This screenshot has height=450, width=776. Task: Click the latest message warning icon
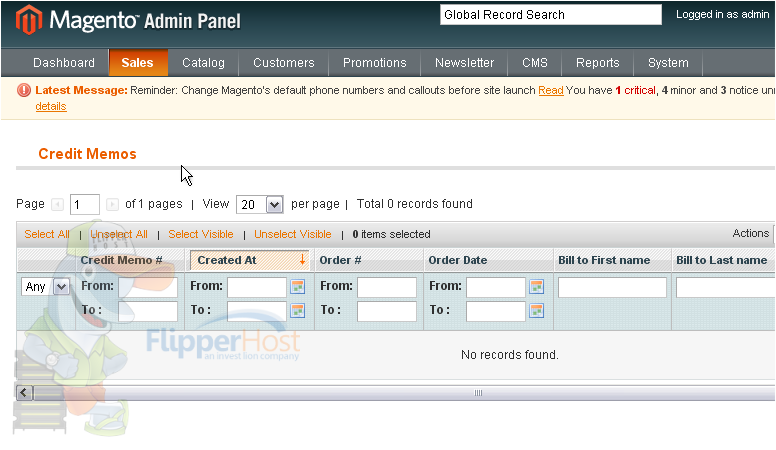click(24, 90)
